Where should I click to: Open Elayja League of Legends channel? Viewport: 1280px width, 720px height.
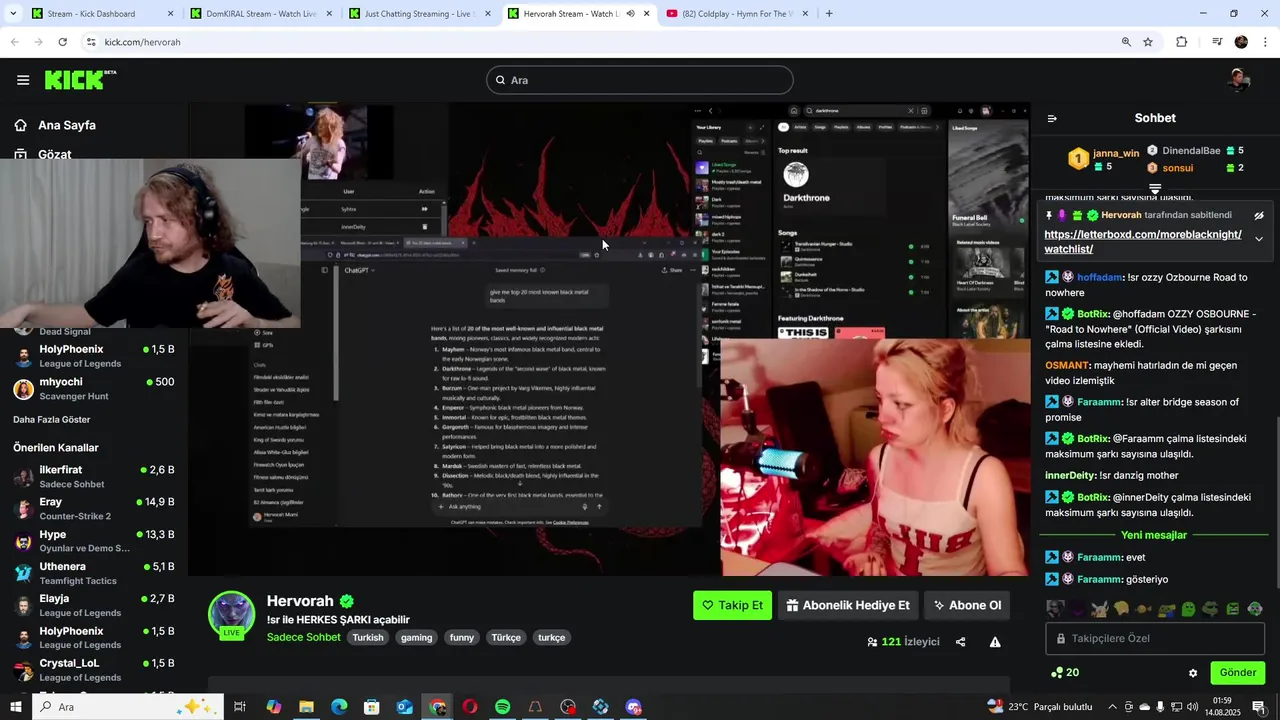94,605
